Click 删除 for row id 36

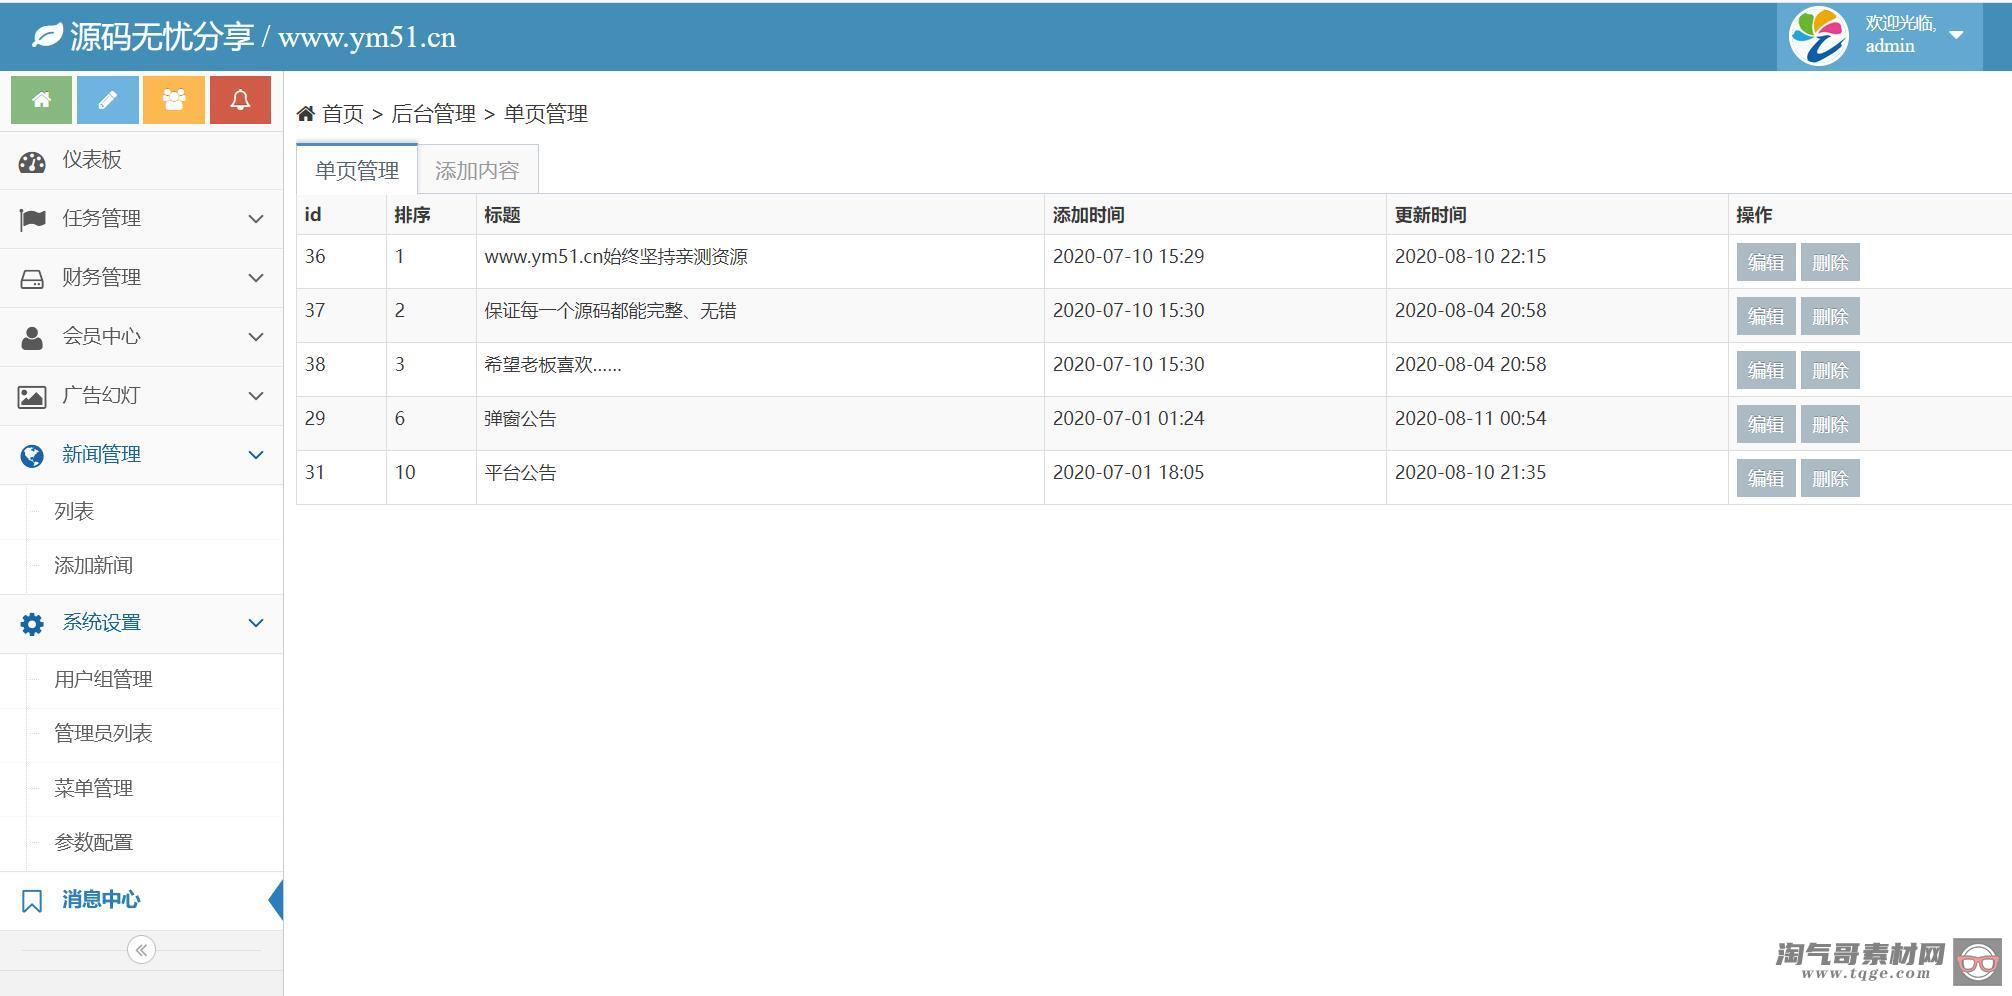coord(1830,263)
